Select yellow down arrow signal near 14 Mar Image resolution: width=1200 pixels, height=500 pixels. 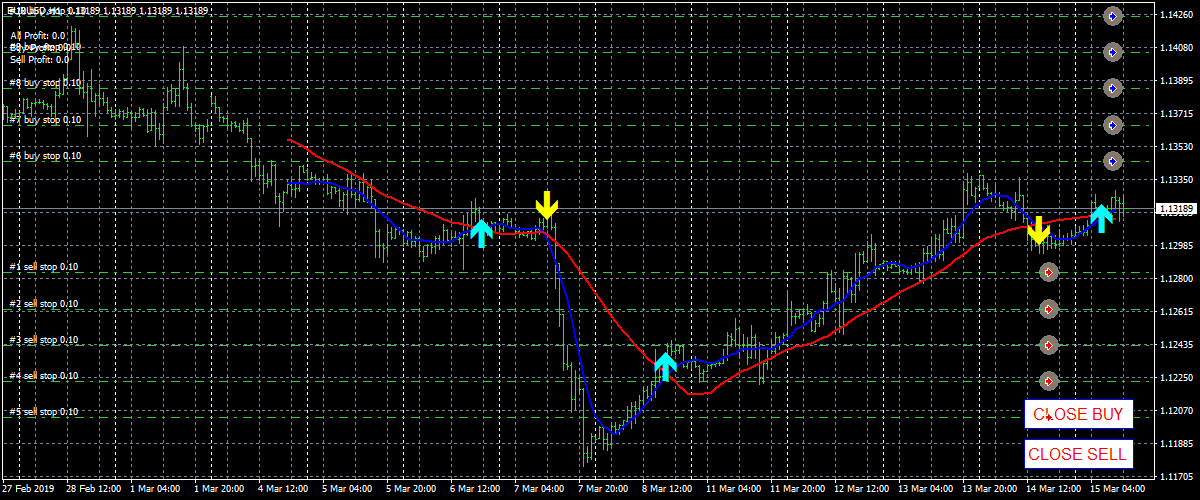tap(1038, 230)
